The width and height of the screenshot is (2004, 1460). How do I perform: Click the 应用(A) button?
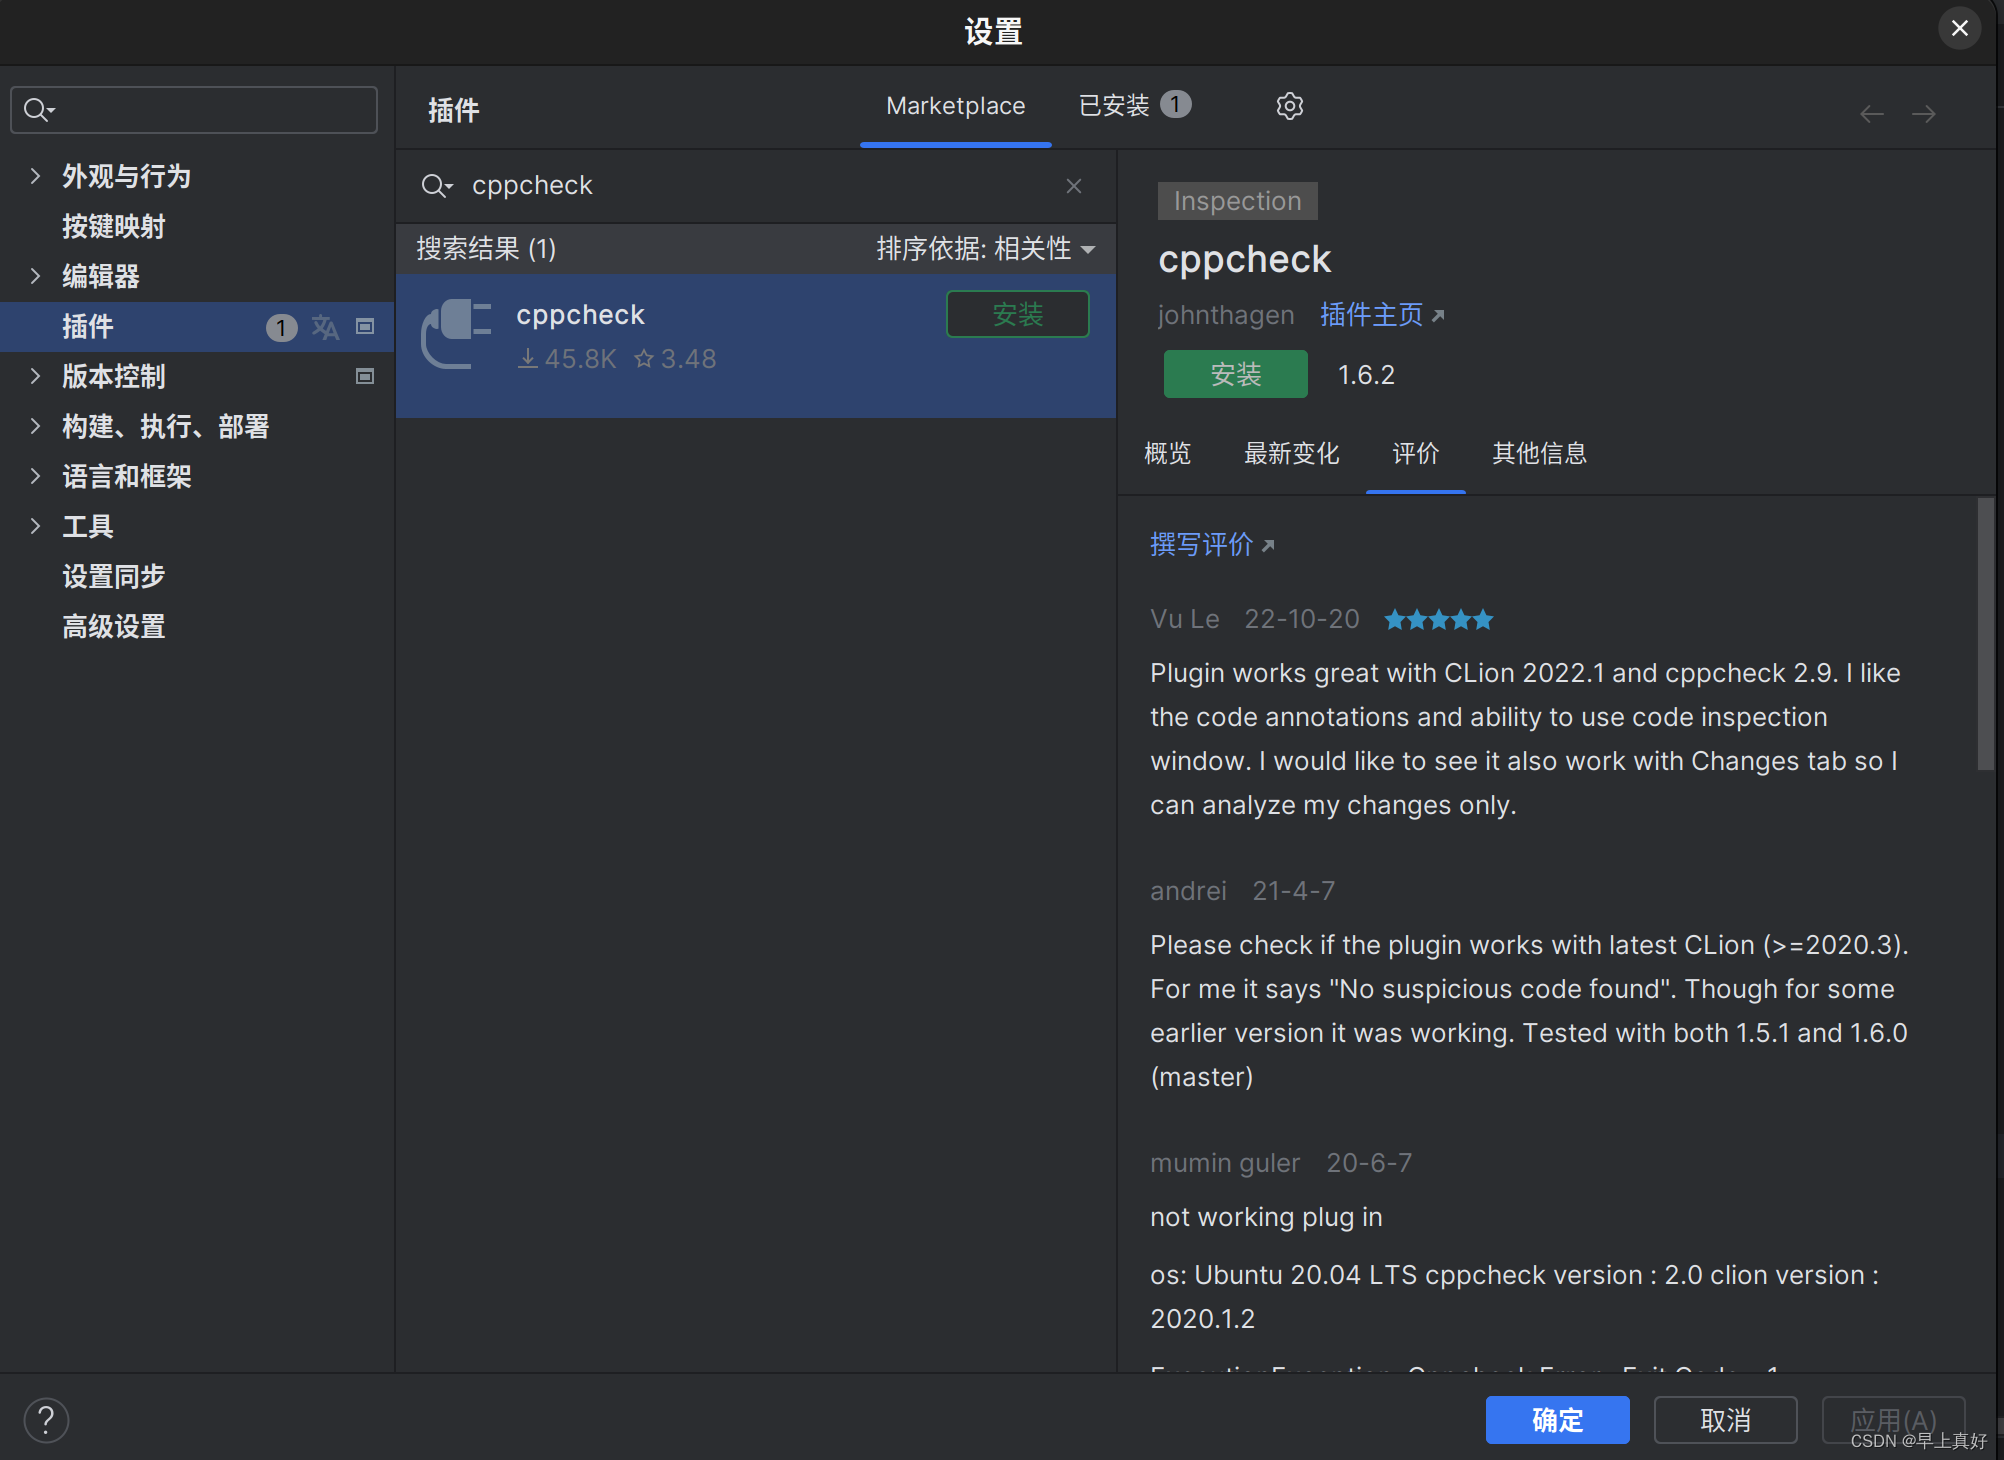1893,1420
